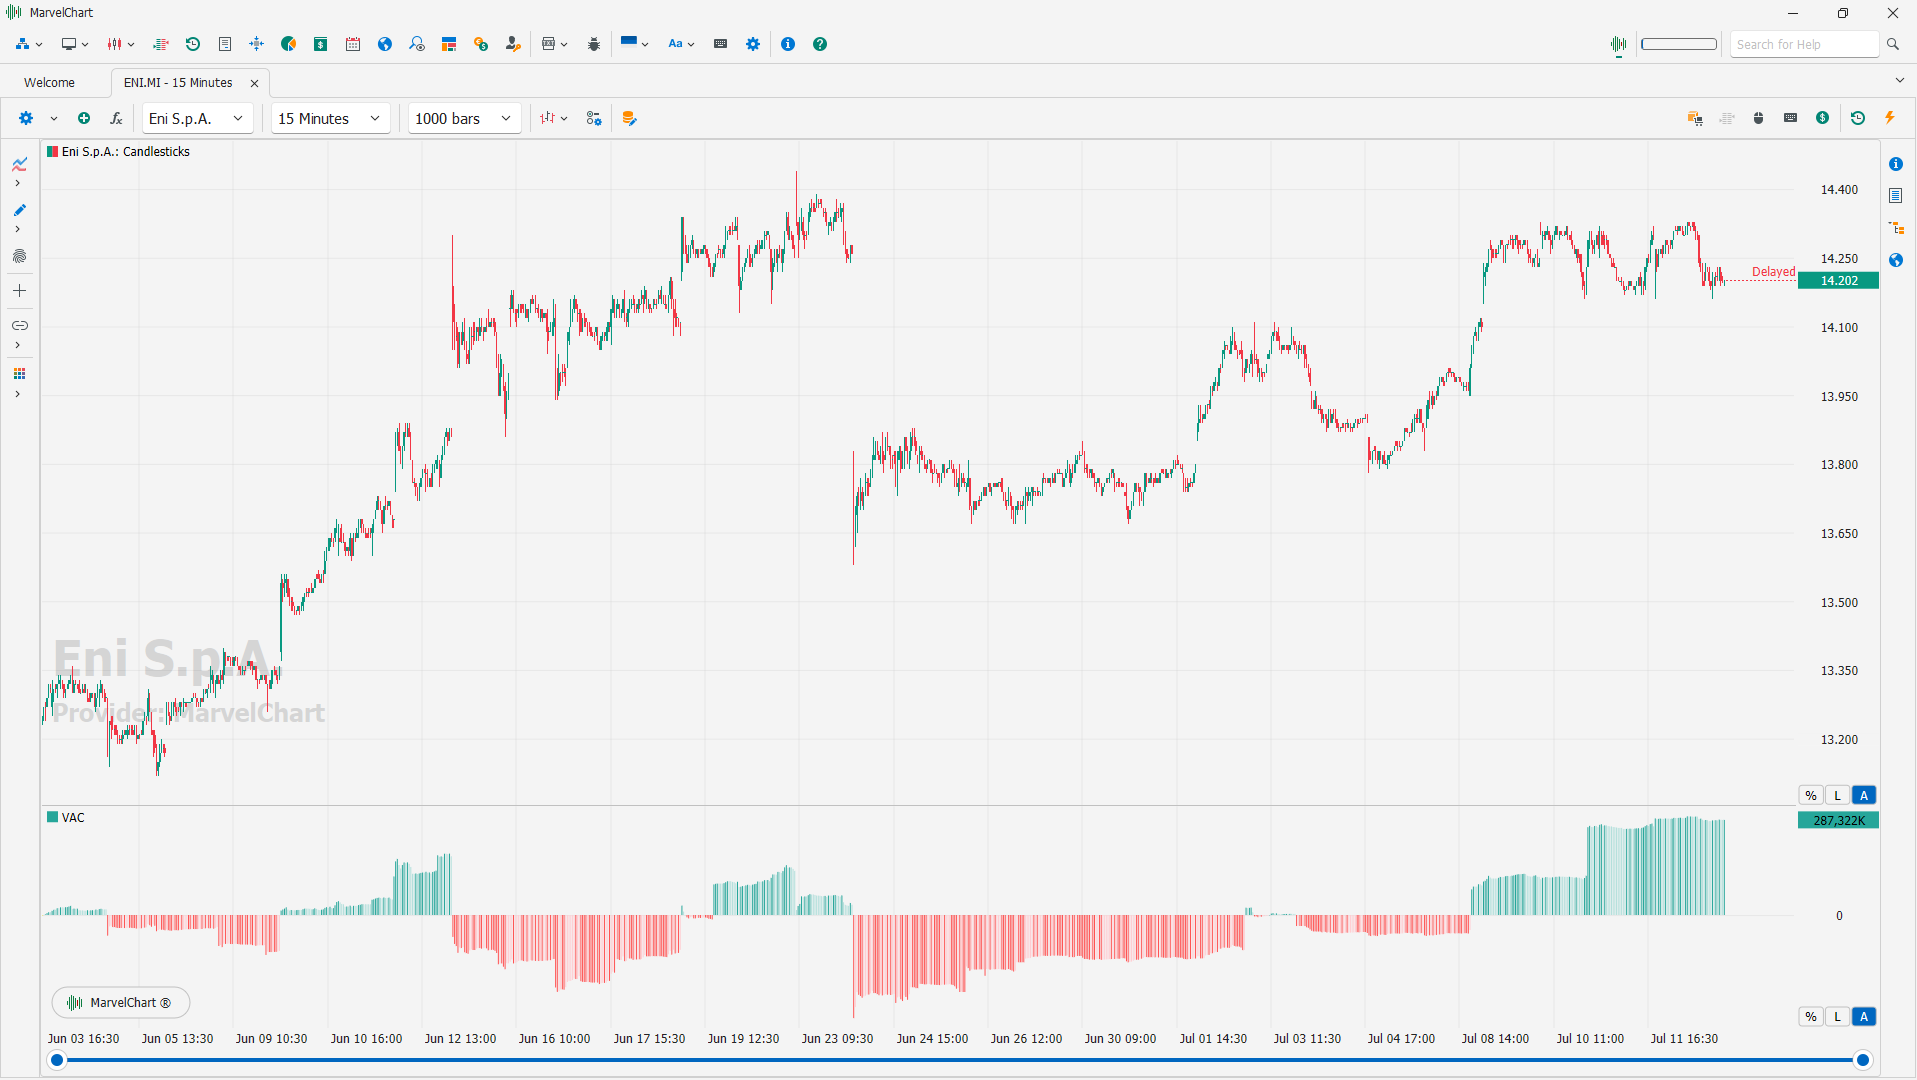Screen dimensions: 1917x1080
Task: Switch to the Welcome tab
Action: point(49,83)
